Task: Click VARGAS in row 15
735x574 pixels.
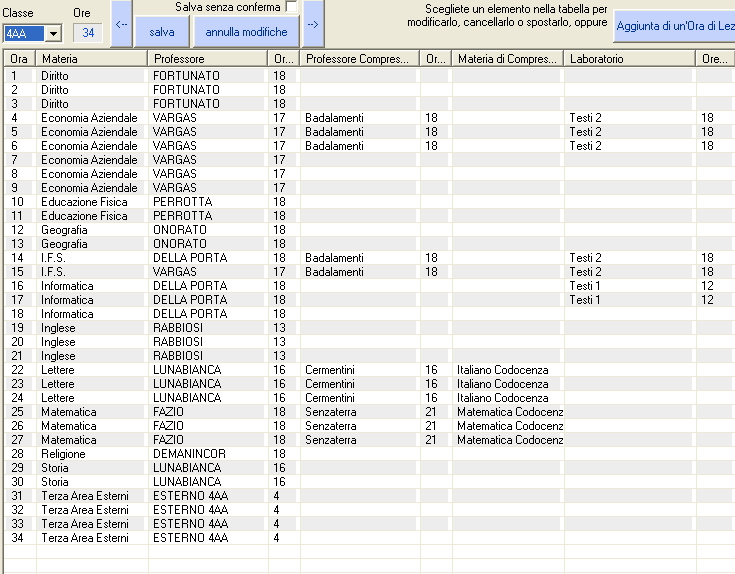Action: [174, 272]
